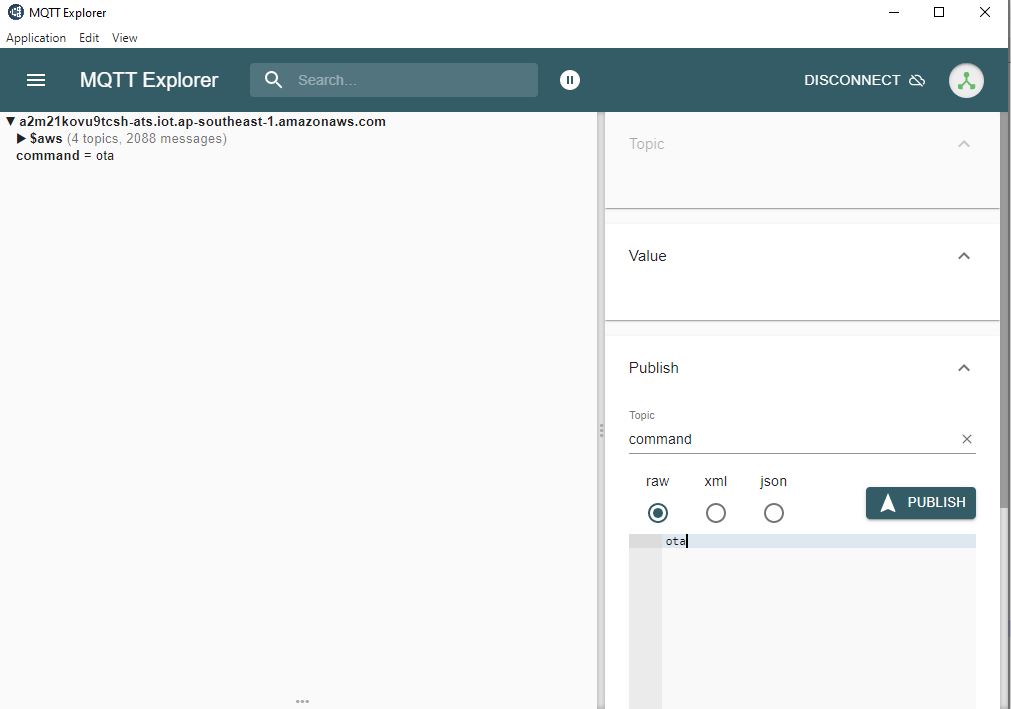Click the bottom three-dots resize handle
The height and width of the screenshot is (709, 1011).
pyautogui.click(x=302, y=701)
